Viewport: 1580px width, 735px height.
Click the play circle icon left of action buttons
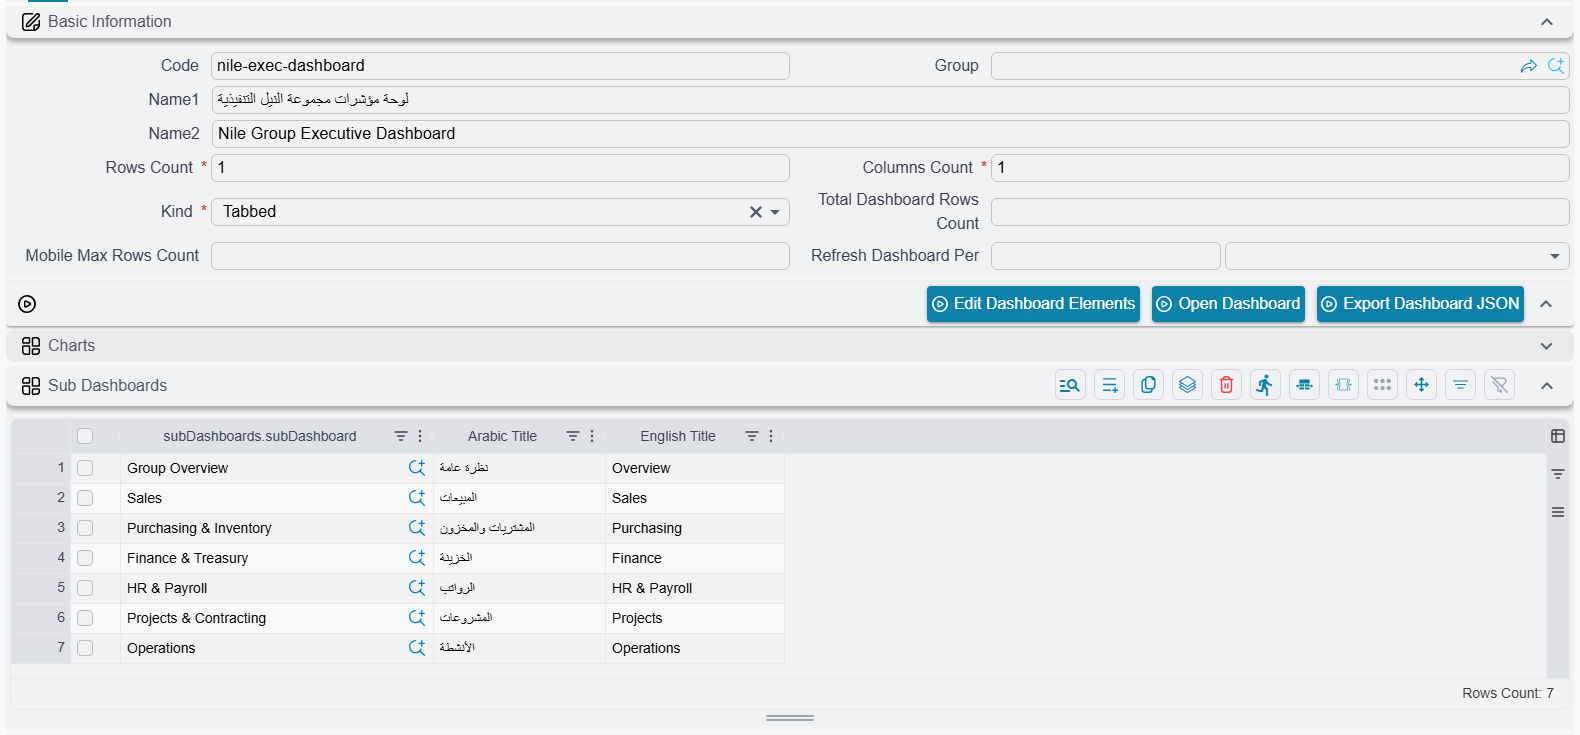[x=27, y=304]
